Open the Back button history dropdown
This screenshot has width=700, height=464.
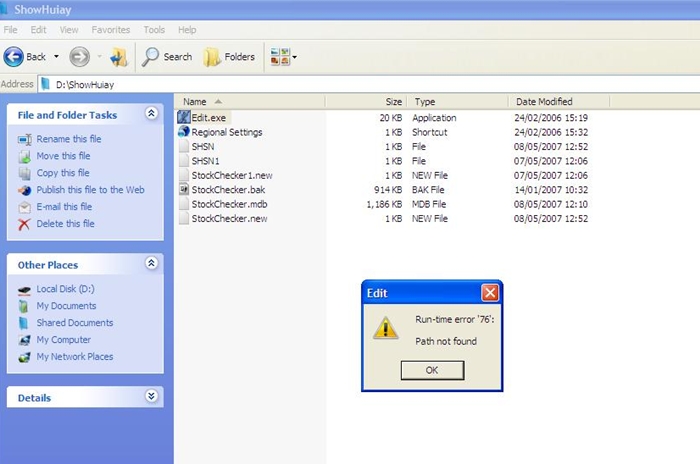56,57
